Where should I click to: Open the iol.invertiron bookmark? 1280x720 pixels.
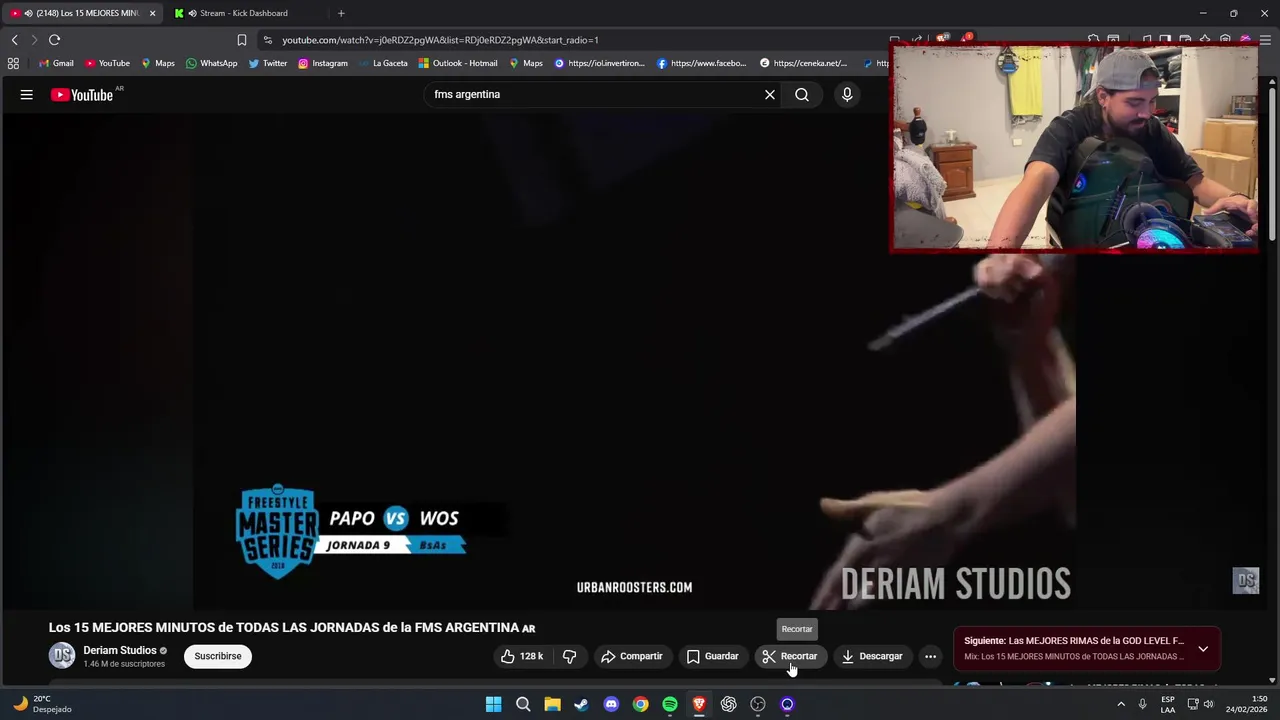tap(599, 63)
